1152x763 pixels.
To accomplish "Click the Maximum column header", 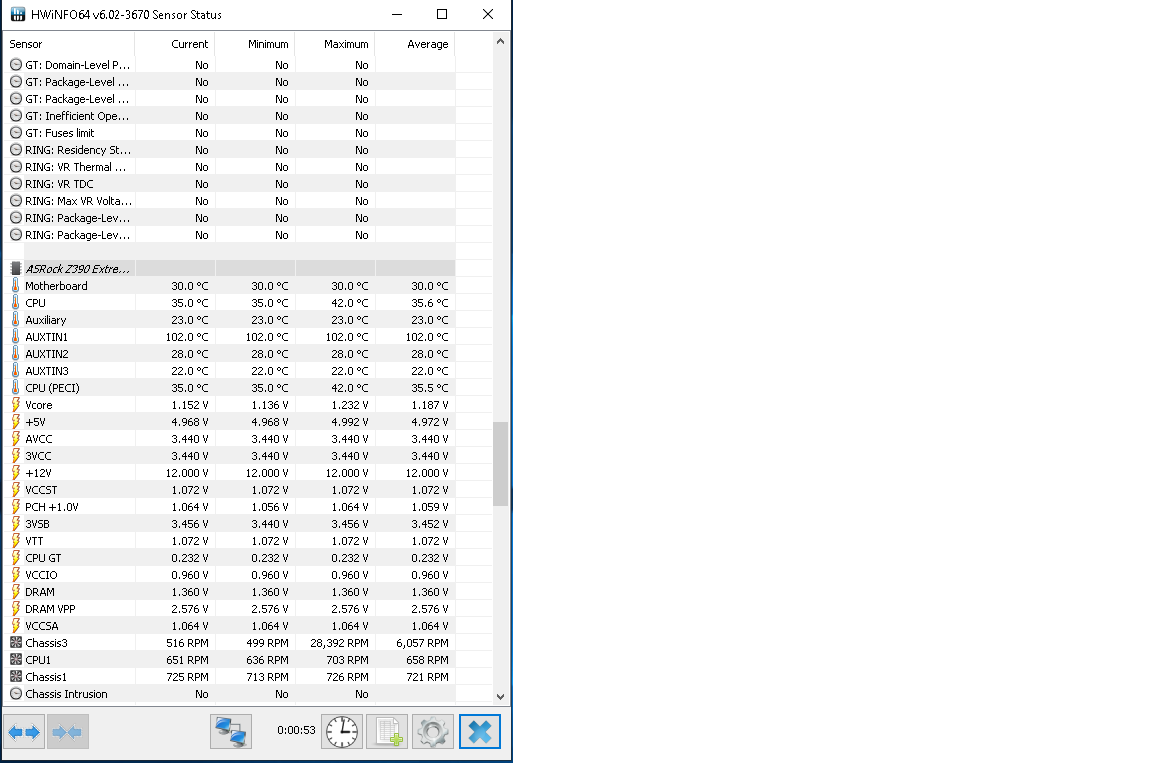I will pyautogui.click(x=336, y=44).
